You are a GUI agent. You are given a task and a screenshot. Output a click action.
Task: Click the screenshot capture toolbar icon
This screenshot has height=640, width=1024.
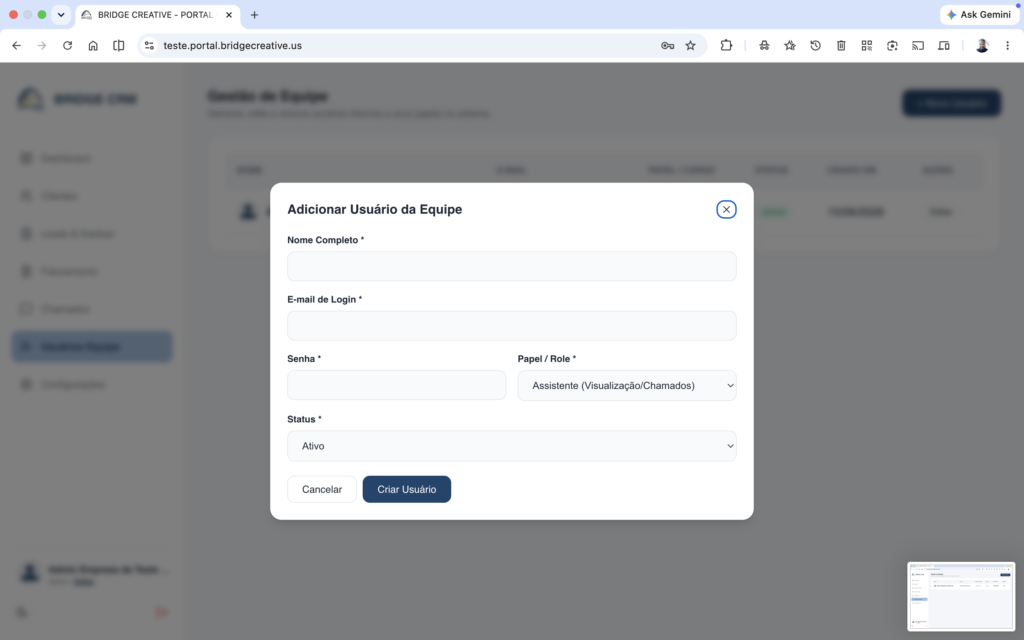[892, 46]
